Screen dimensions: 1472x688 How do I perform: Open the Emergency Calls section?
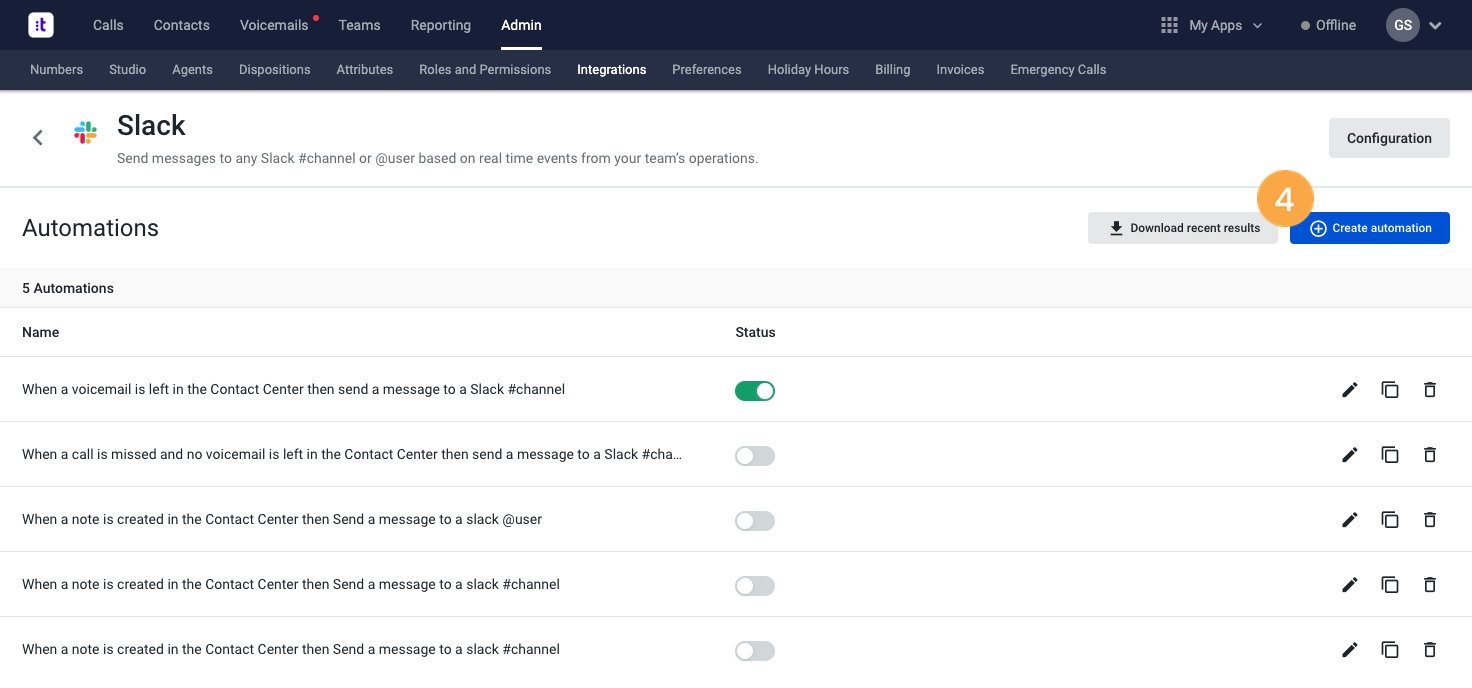pos(1058,70)
